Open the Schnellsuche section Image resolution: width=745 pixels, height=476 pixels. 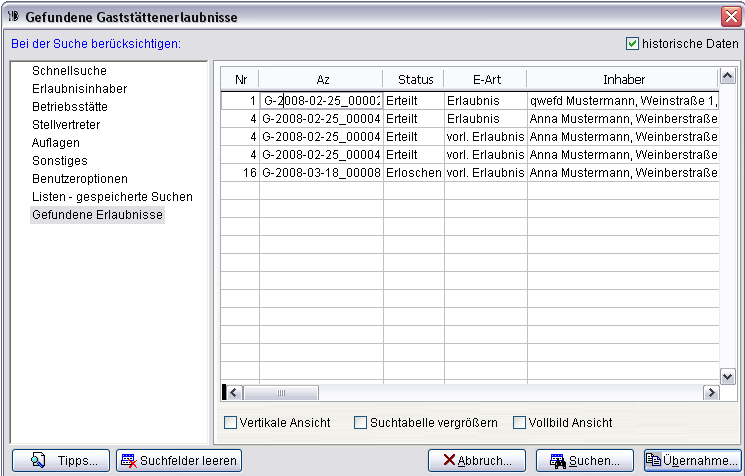[69, 71]
